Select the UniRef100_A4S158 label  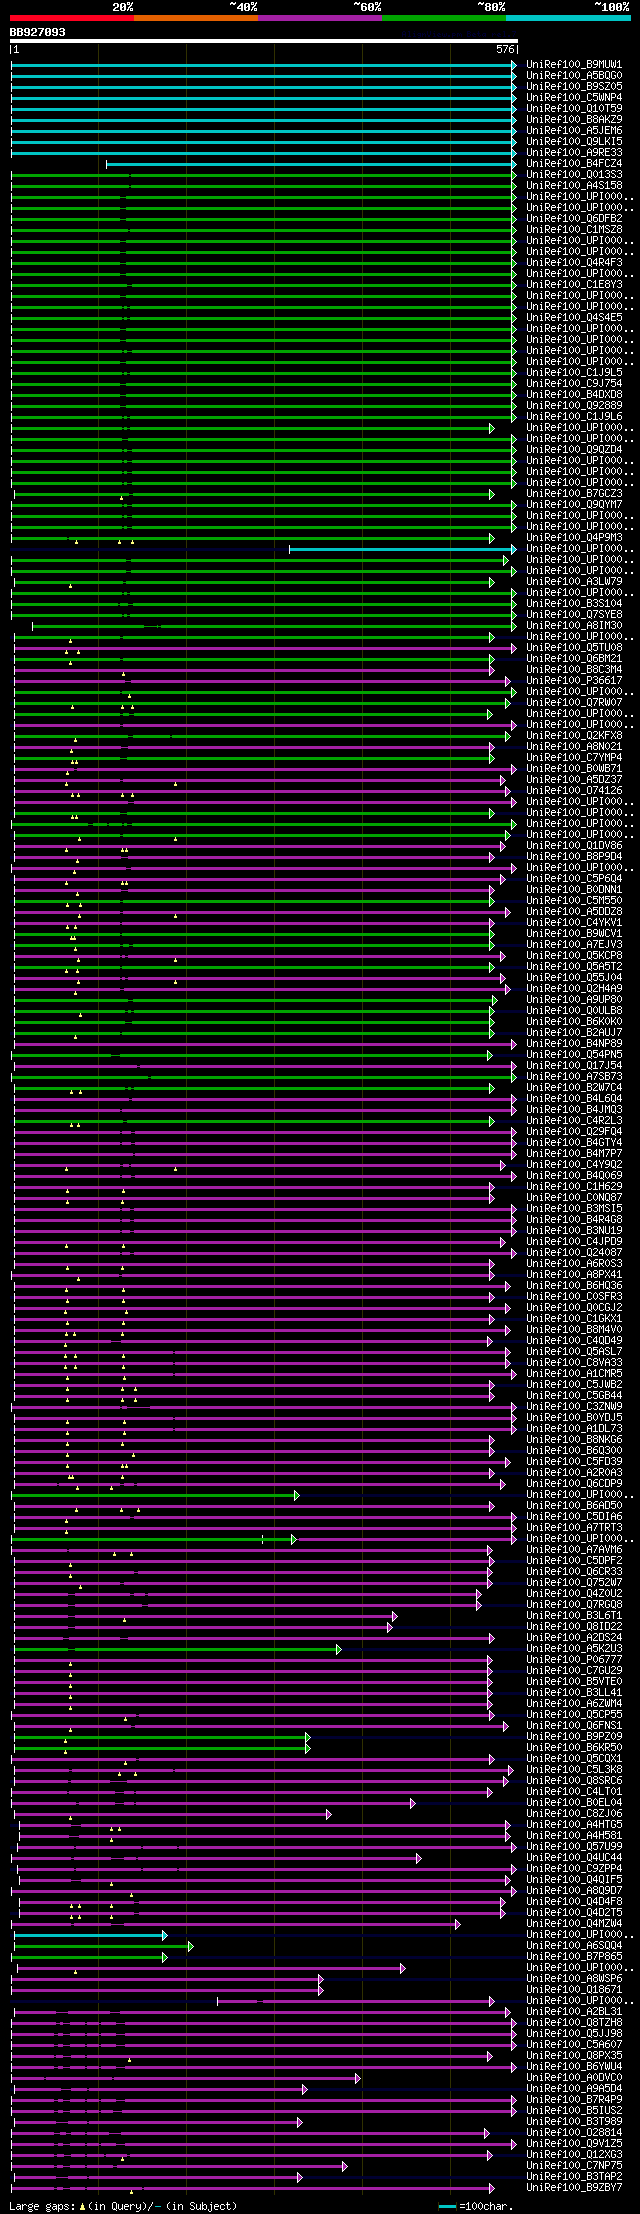574,185
